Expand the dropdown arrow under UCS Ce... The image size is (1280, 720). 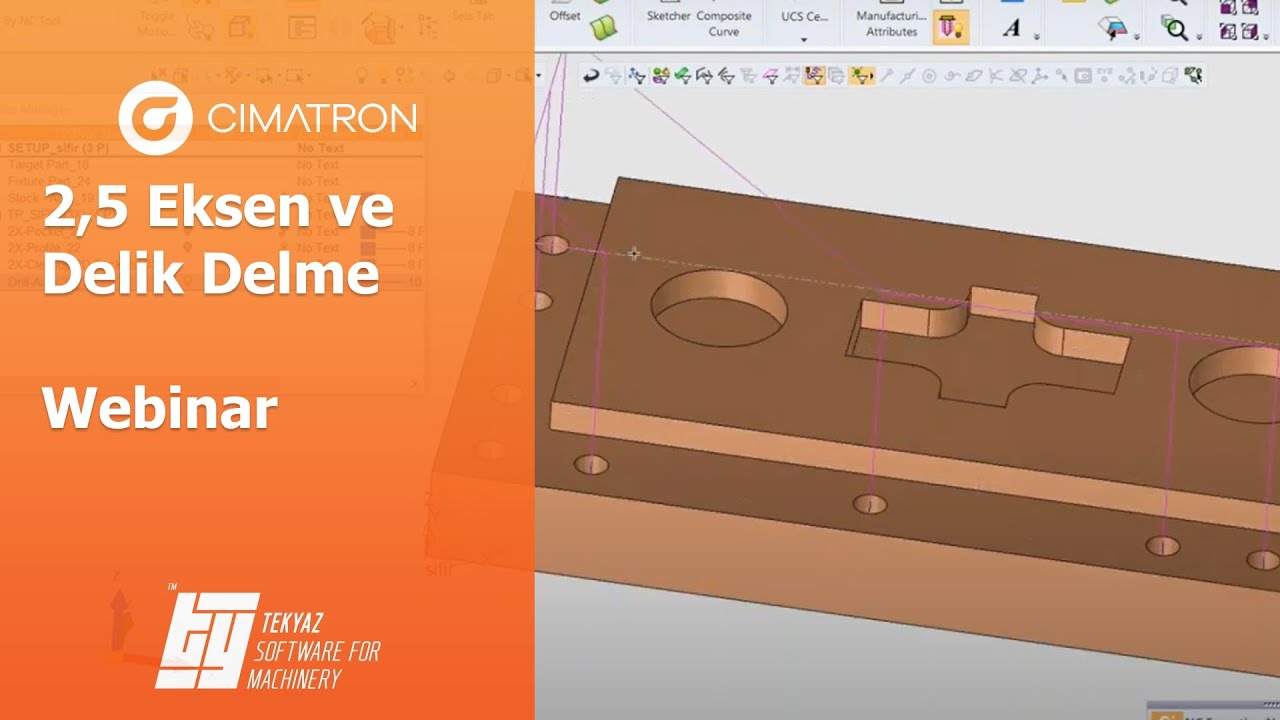pyautogui.click(x=805, y=40)
